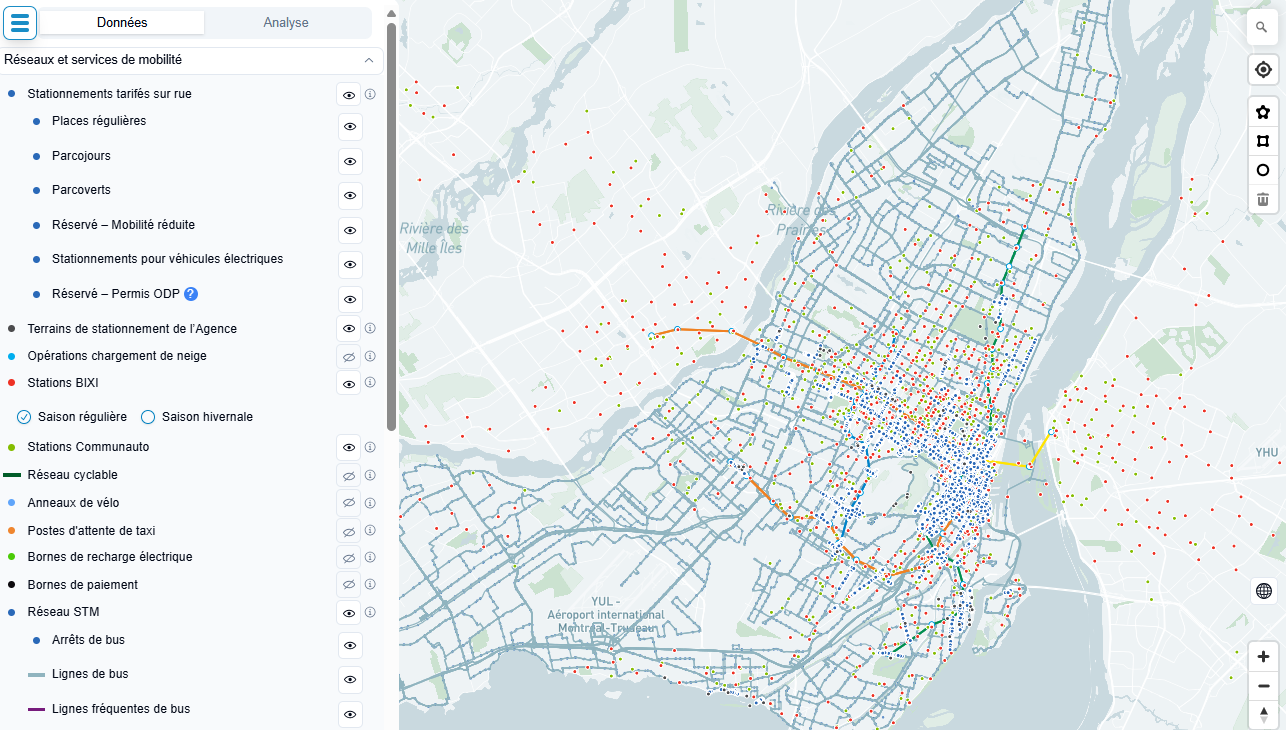This screenshot has height=730, width=1286.
Task: Click the Bornes de recharge électrique label
Action: [110, 557]
